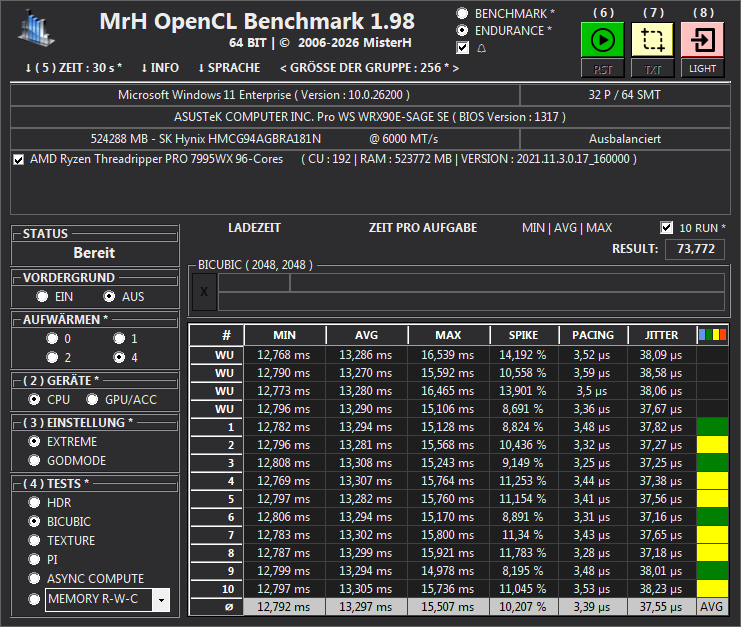The height and width of the screenshot is (627, 741).
Task: Click the RESULT value field 73,772
Action: 695,249
